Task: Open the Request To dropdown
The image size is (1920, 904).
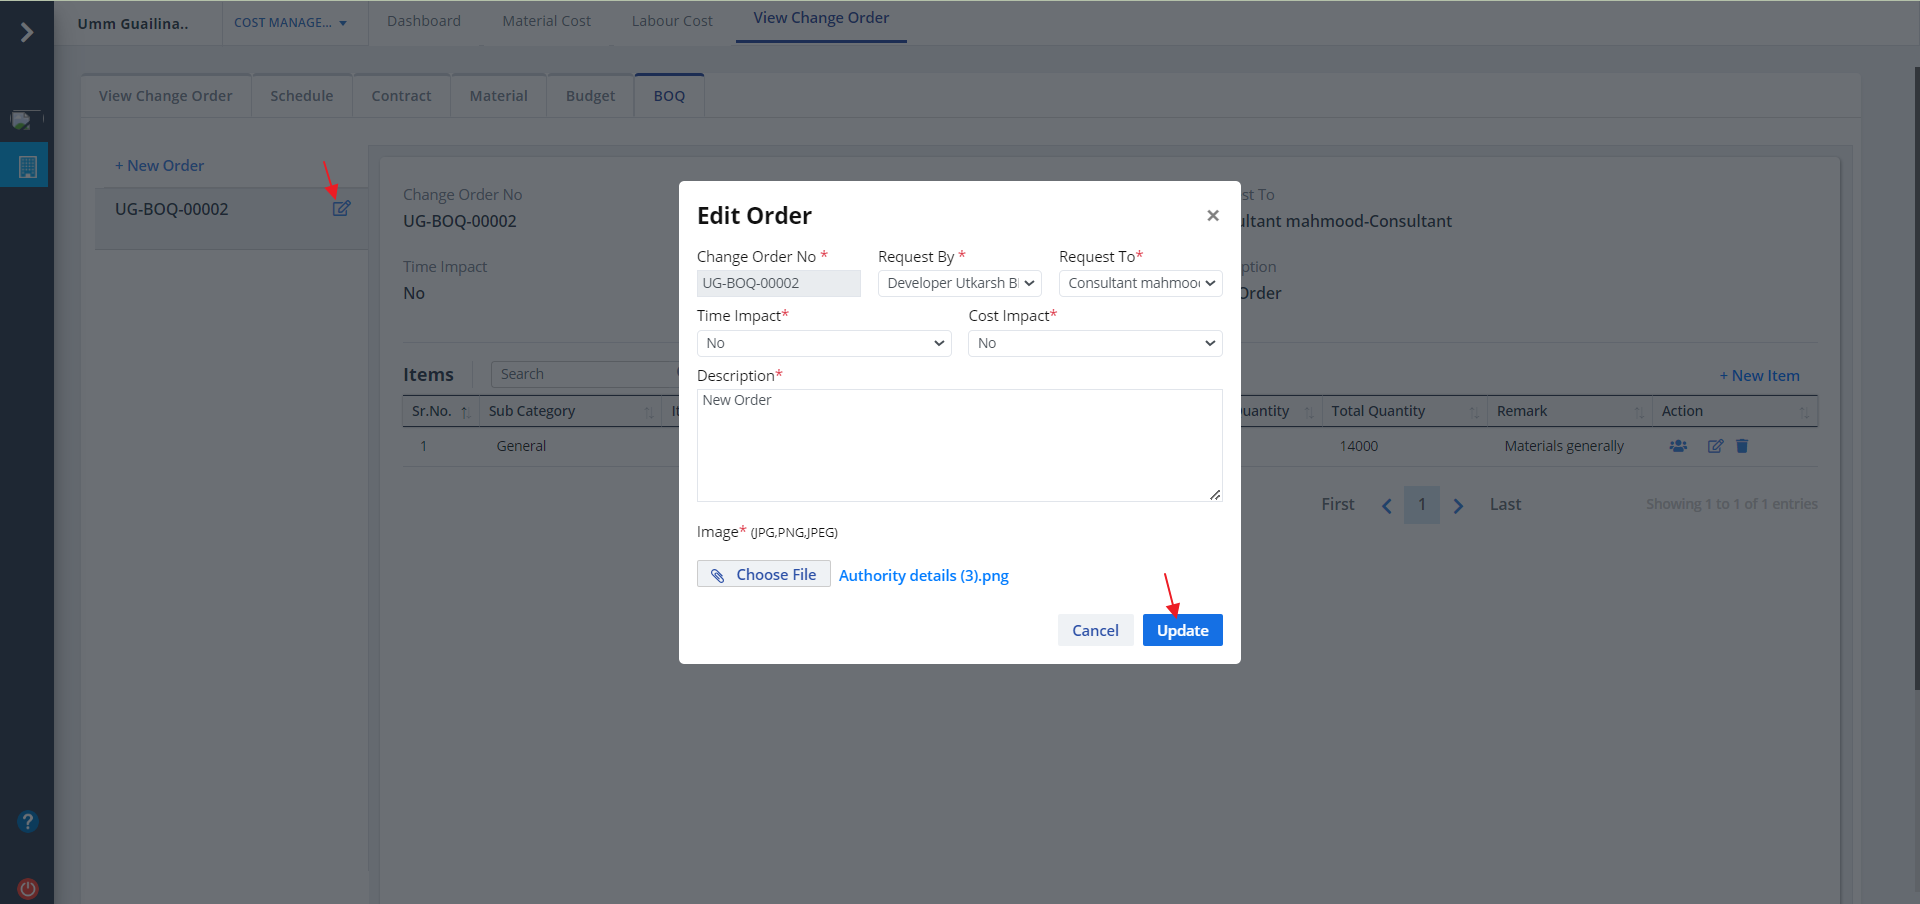Action: (x=1140, y=284)
